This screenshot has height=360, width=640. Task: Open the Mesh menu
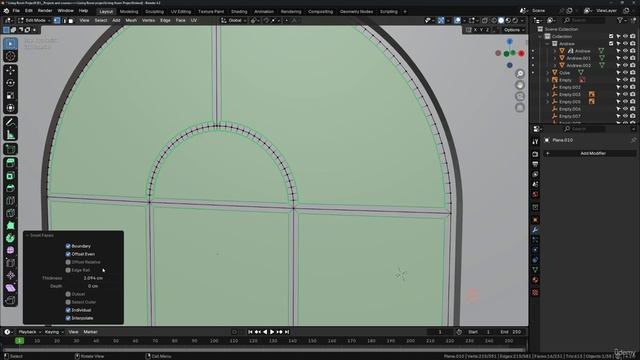click(131, 20)
